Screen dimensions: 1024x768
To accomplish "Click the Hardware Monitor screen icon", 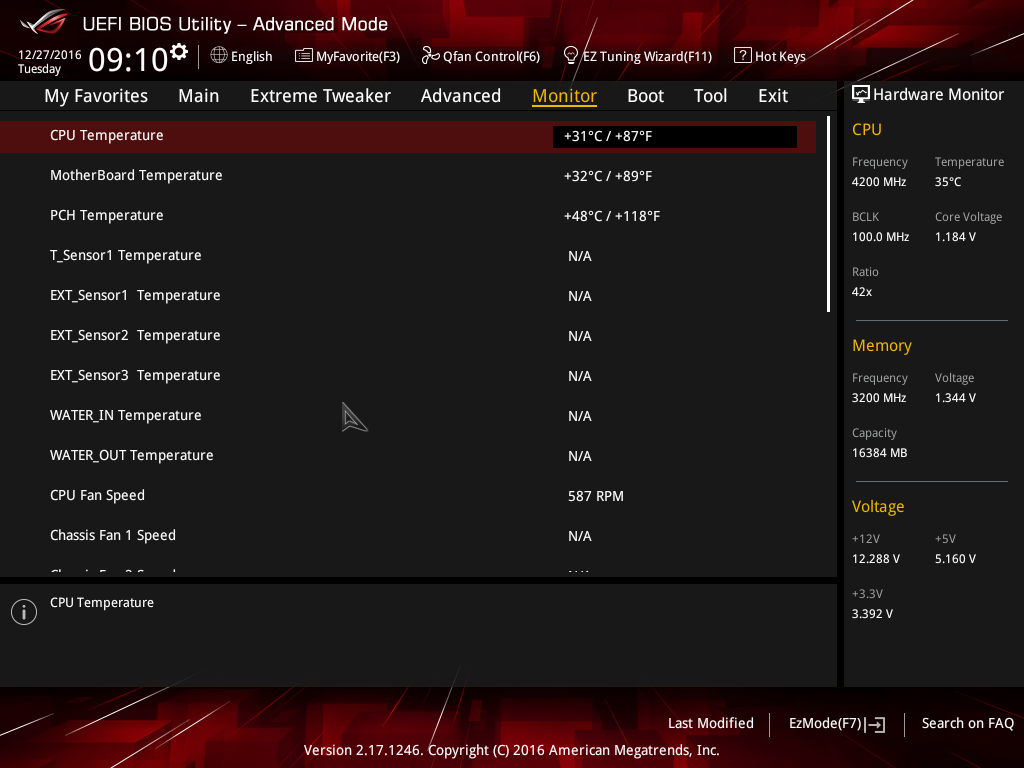I will tap(861, 95).
